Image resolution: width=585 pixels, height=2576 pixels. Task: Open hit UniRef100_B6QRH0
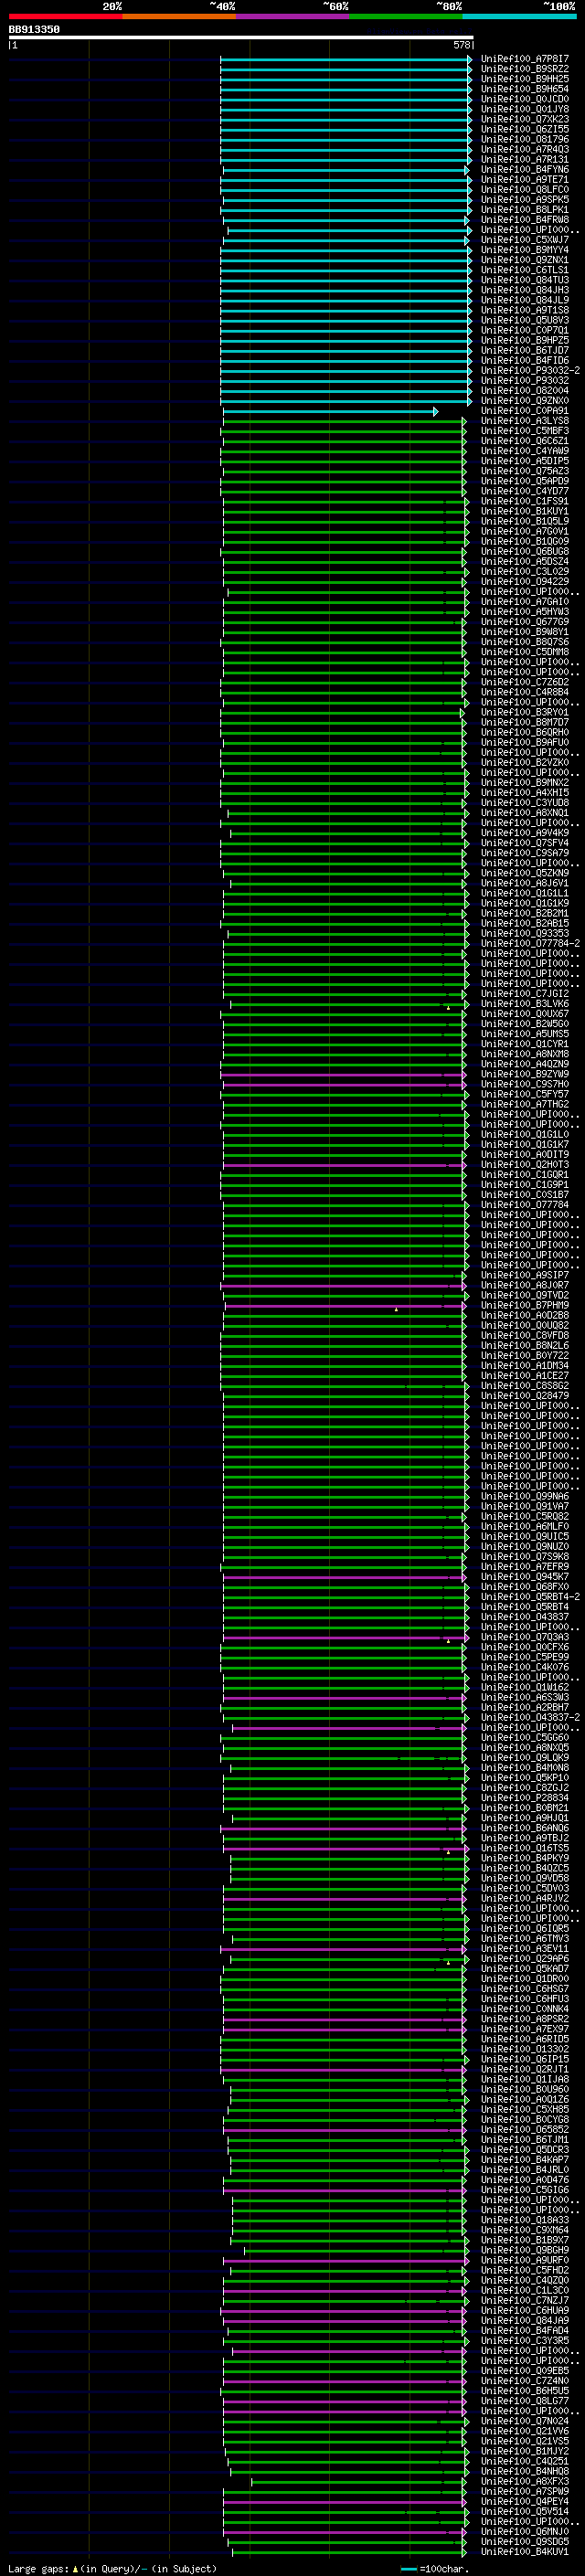point(525,732)
